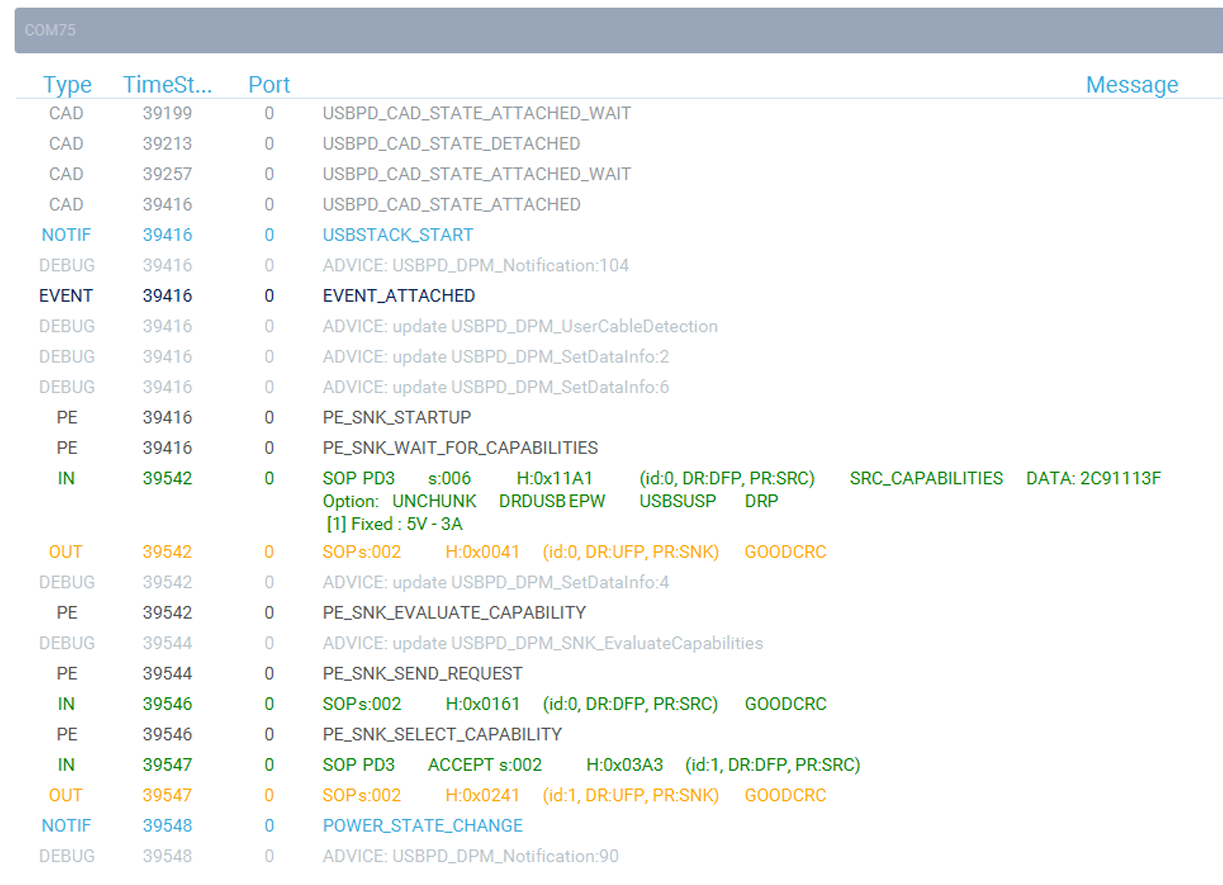The image size is (1223, 885).
Task: Select timestamp 39199 cell
Action: pos(167,113)
